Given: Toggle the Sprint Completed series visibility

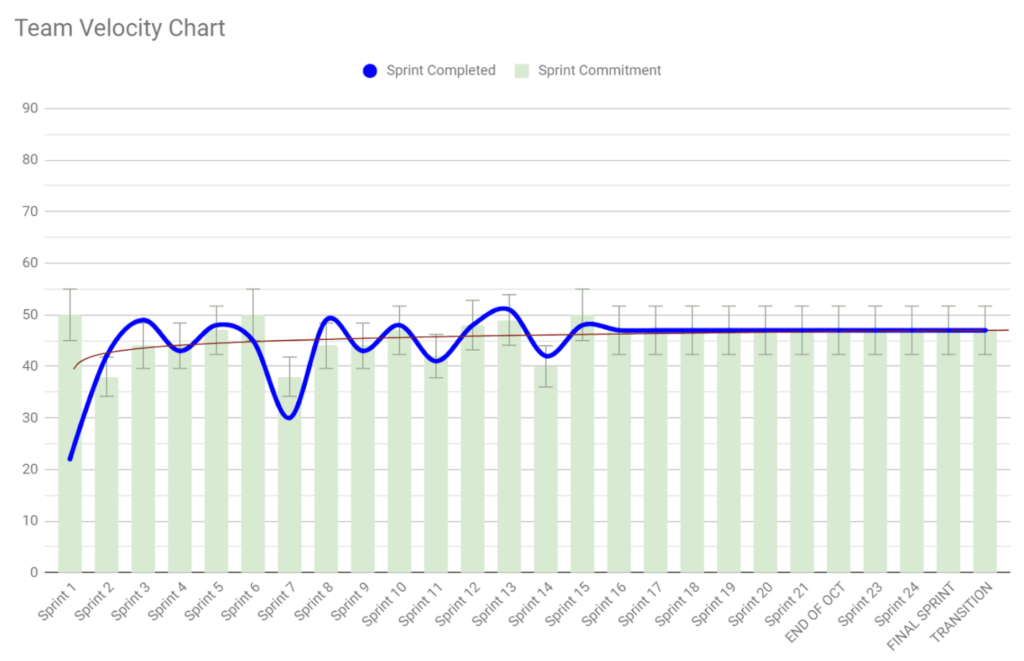Looking at the screenshot, I should coord(430,70).
